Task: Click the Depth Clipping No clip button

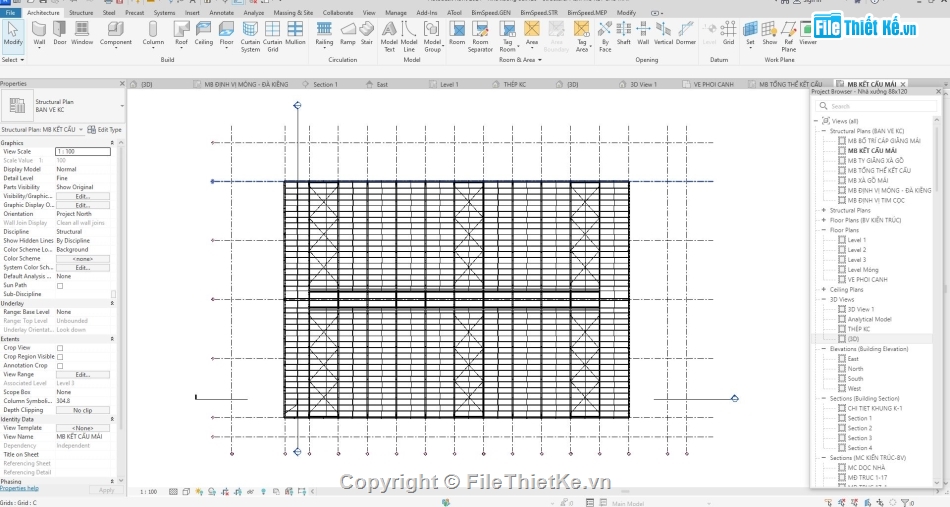Action: pyautogui.click(x=82, y=410)
